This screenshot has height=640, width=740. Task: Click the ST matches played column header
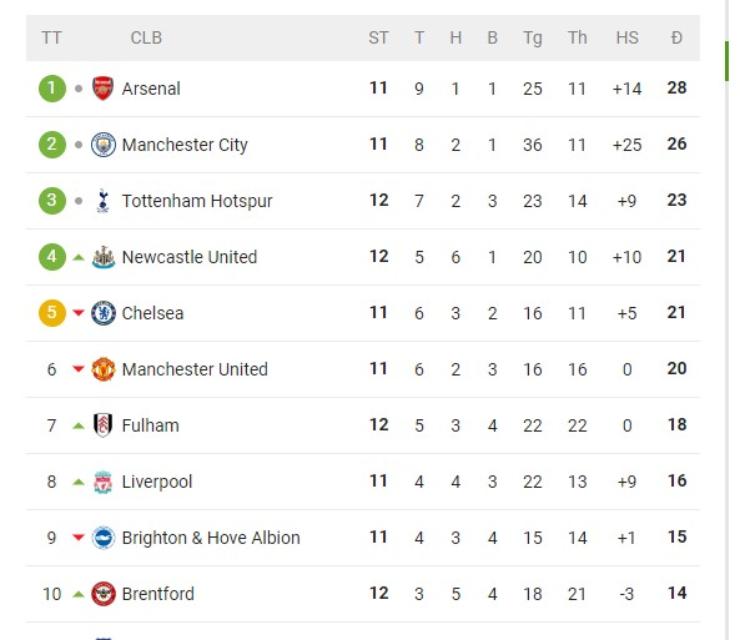[x=378, y=38]
